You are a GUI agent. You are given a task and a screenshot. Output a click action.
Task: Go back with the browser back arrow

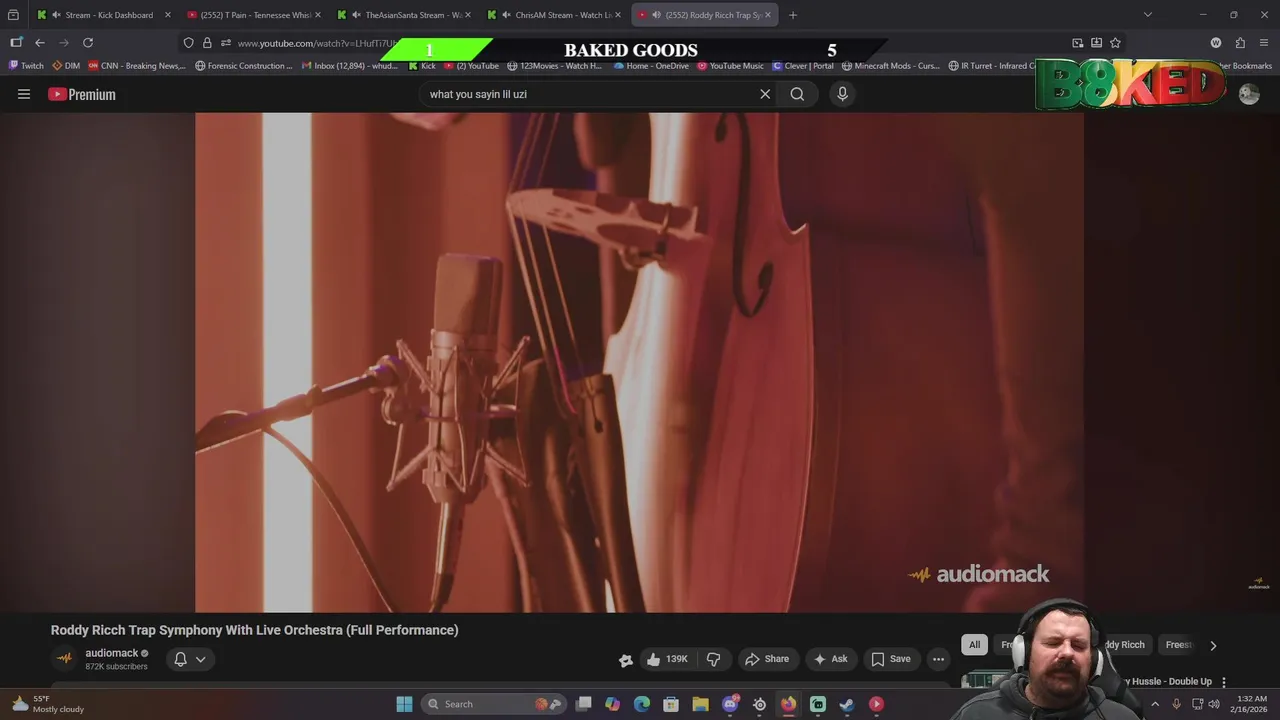pos(40,42)
